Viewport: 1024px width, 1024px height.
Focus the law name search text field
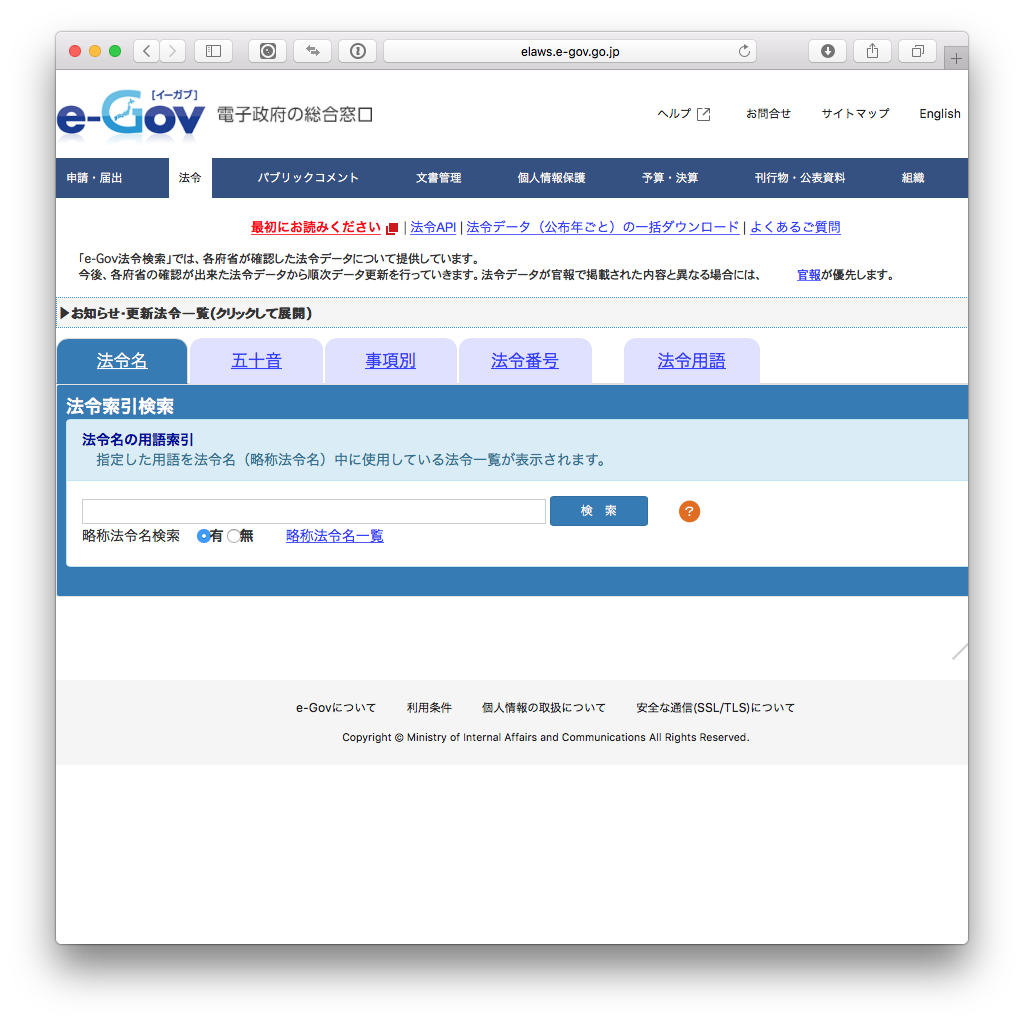click(x=313, y=511)
